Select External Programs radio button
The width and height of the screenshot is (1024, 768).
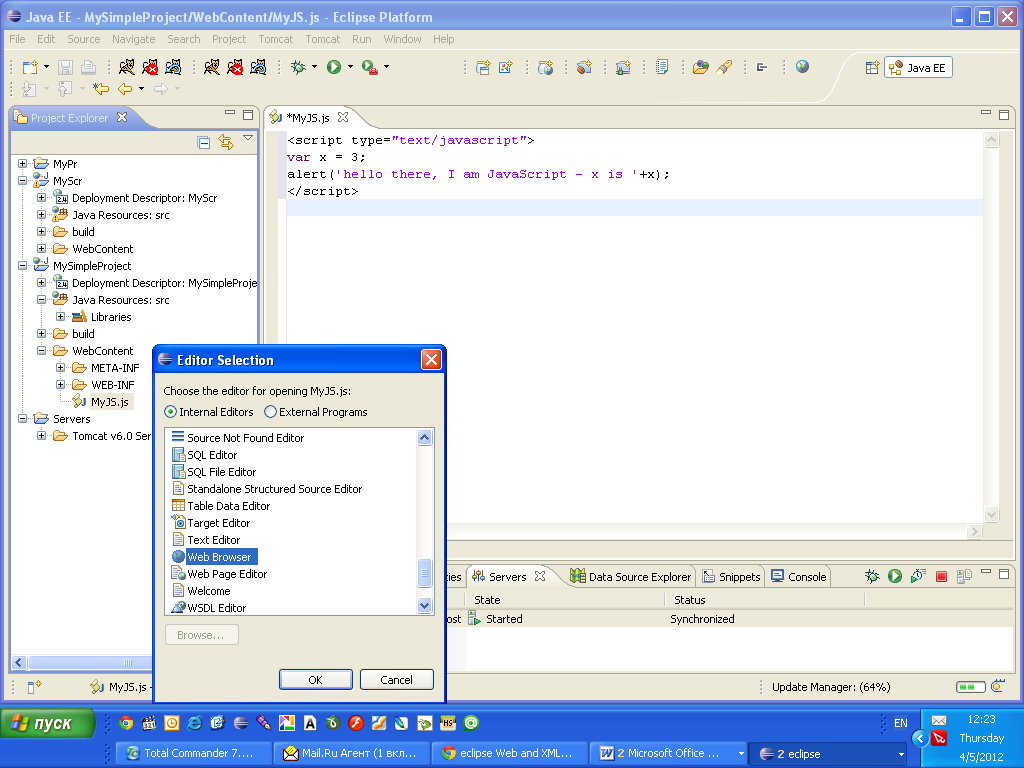click(x=270, y=412)
